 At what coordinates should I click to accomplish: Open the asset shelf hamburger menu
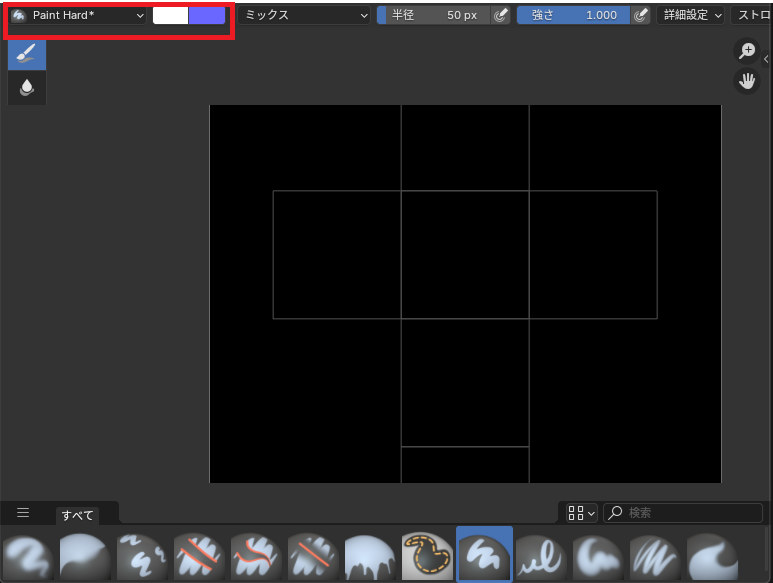pos(23,513)
